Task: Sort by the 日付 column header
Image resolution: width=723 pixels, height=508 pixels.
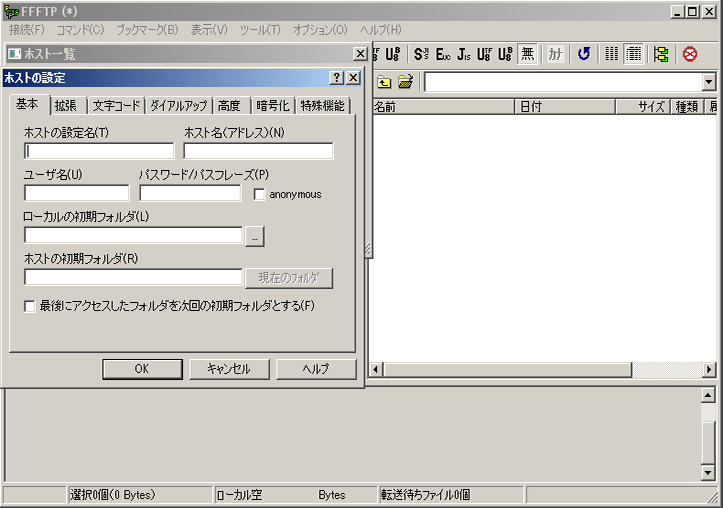Action: 565,107
